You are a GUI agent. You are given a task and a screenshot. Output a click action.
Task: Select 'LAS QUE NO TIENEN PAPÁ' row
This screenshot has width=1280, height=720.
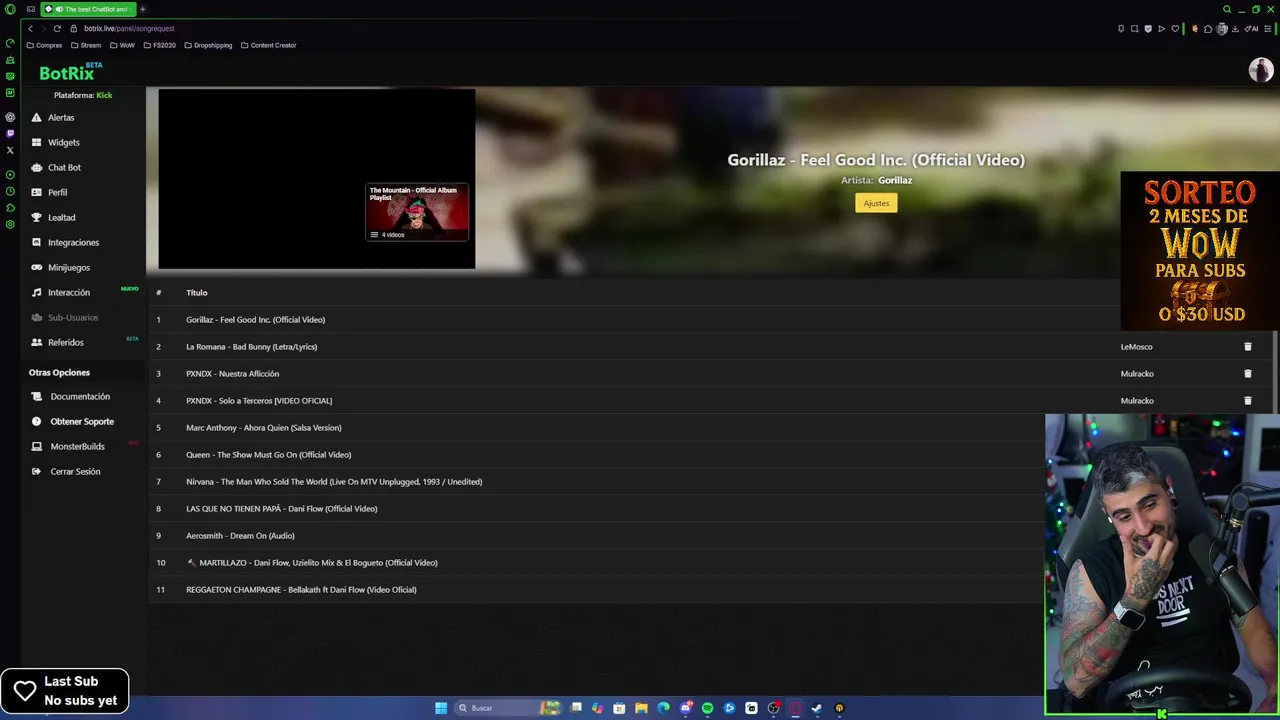pyautogui.click(x=598, y=508)
